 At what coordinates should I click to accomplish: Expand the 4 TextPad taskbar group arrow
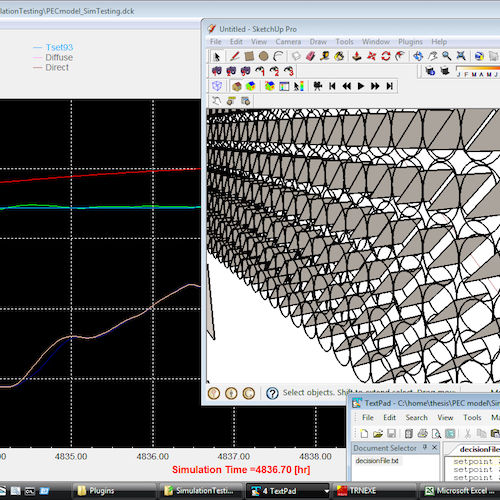click(326, 491)
